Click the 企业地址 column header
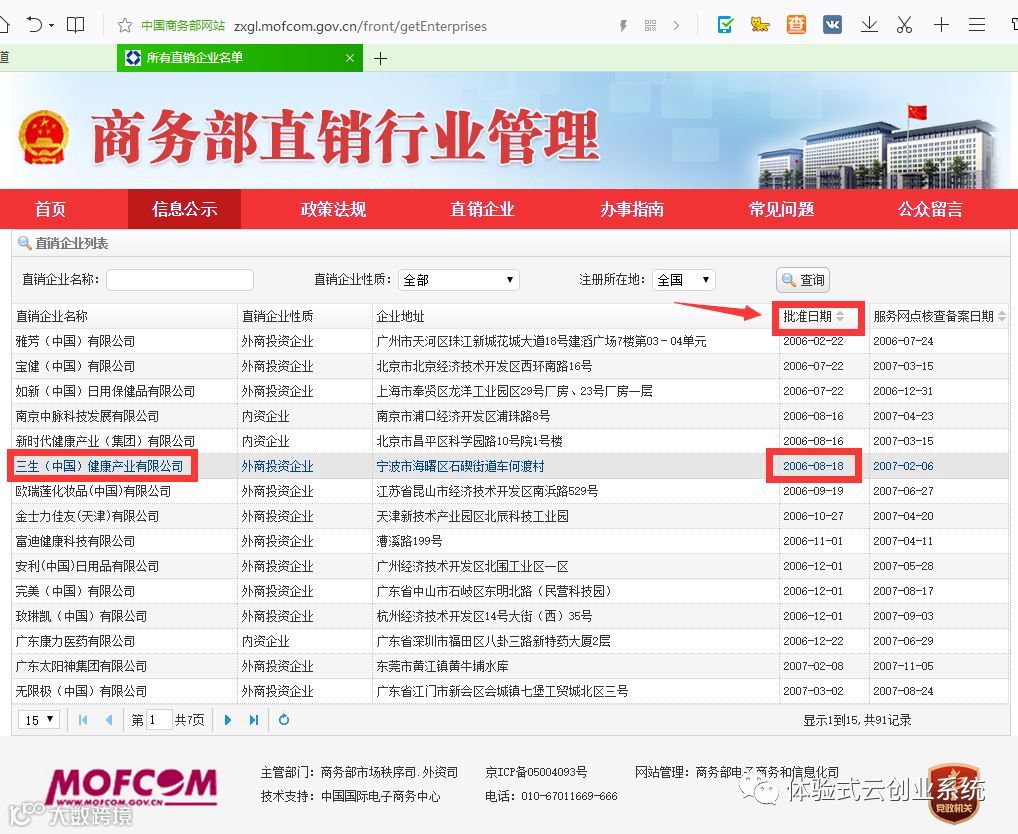1018x834 pixels. point(401,316)
